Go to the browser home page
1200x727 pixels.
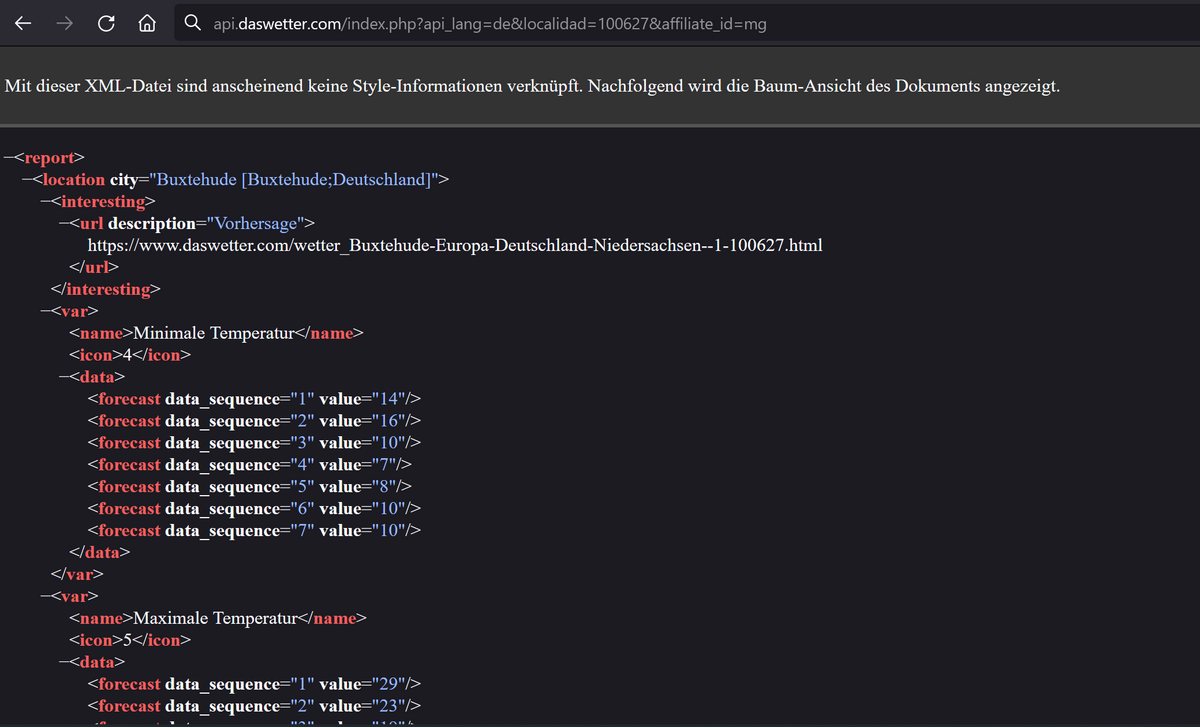(x=146, y=24)
